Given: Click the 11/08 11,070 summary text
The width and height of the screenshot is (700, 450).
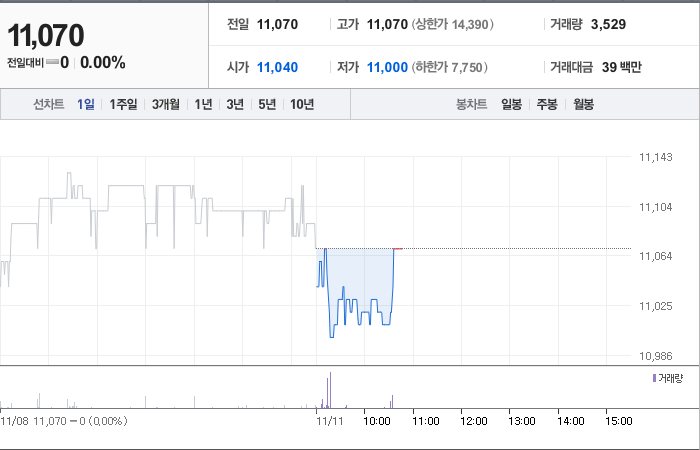Looking at the screenshot, I should pos(64,421).
